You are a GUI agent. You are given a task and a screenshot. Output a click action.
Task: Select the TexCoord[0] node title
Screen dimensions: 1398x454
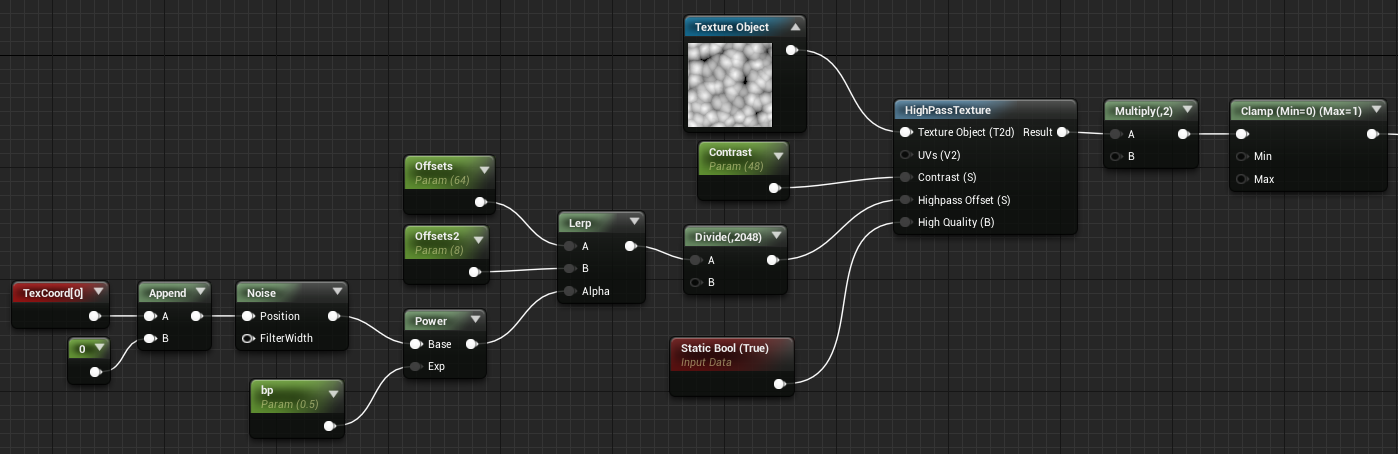pyautogui.click(x=53, y=293)
